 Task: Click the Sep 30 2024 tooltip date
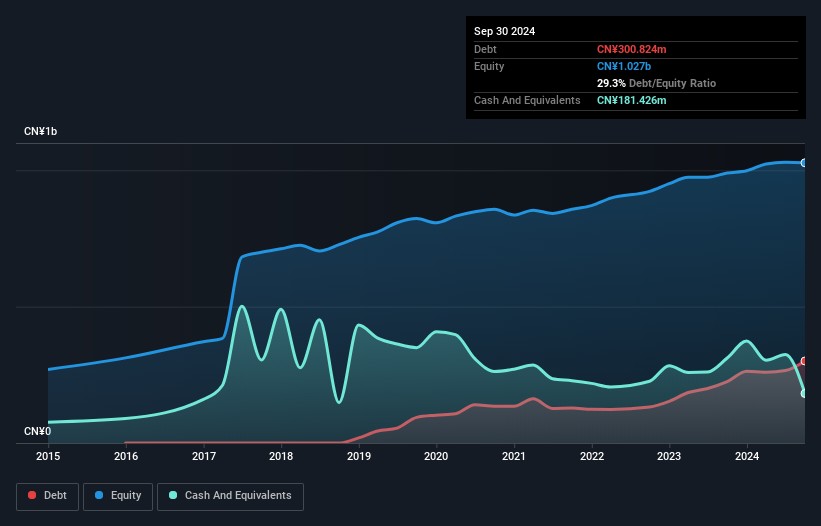[x=505, y=31]
